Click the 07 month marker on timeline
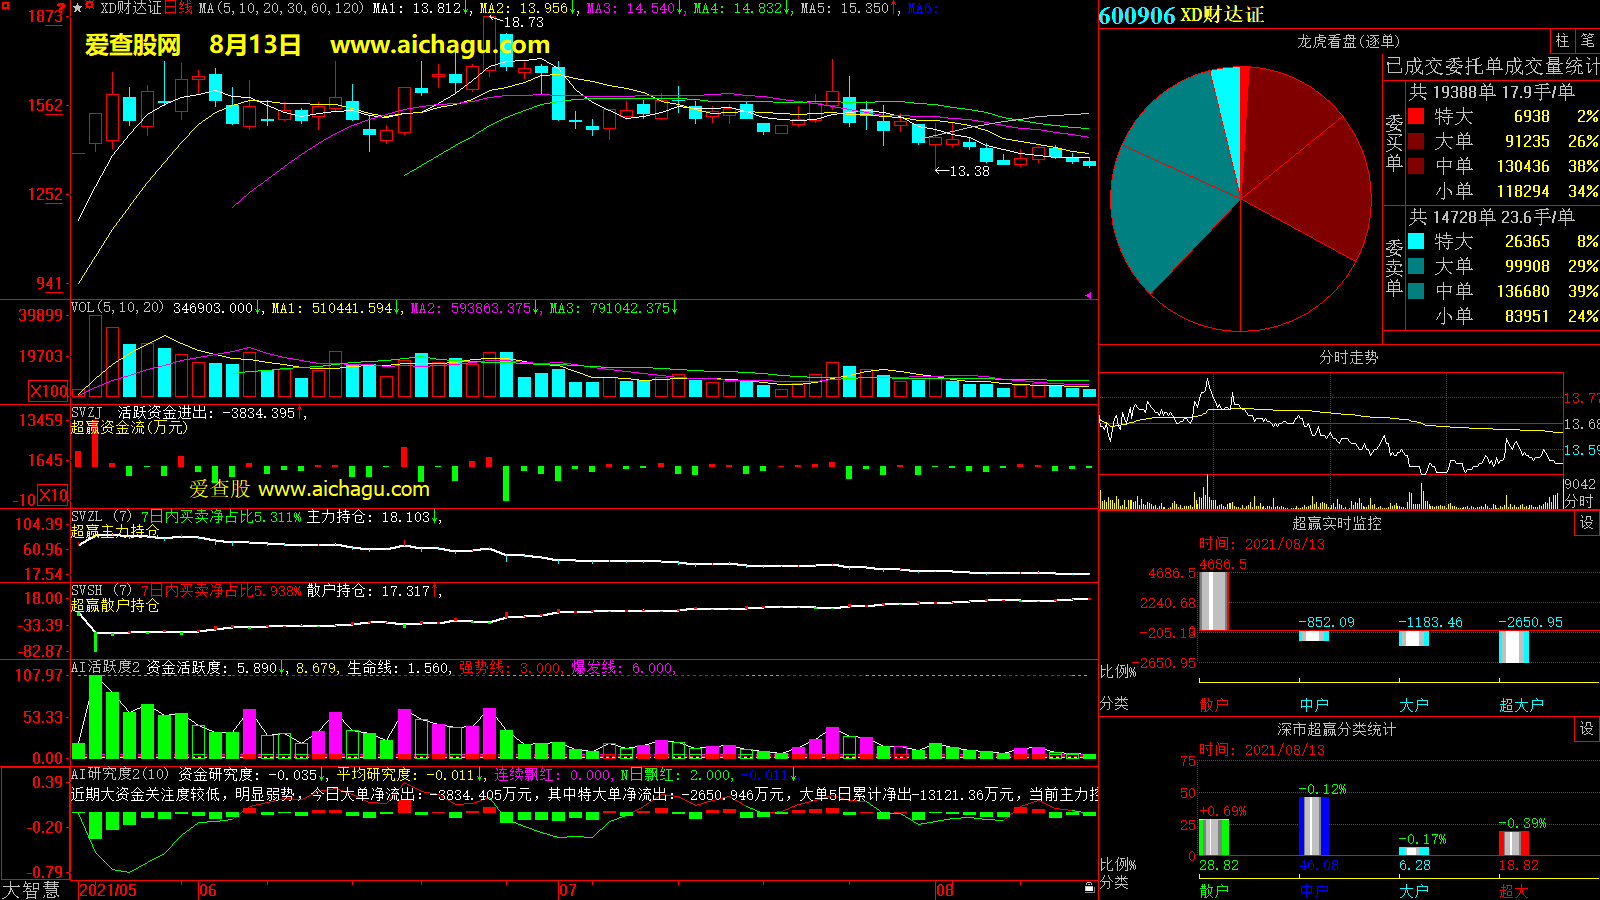1600x900 pixels. [567, 890]
